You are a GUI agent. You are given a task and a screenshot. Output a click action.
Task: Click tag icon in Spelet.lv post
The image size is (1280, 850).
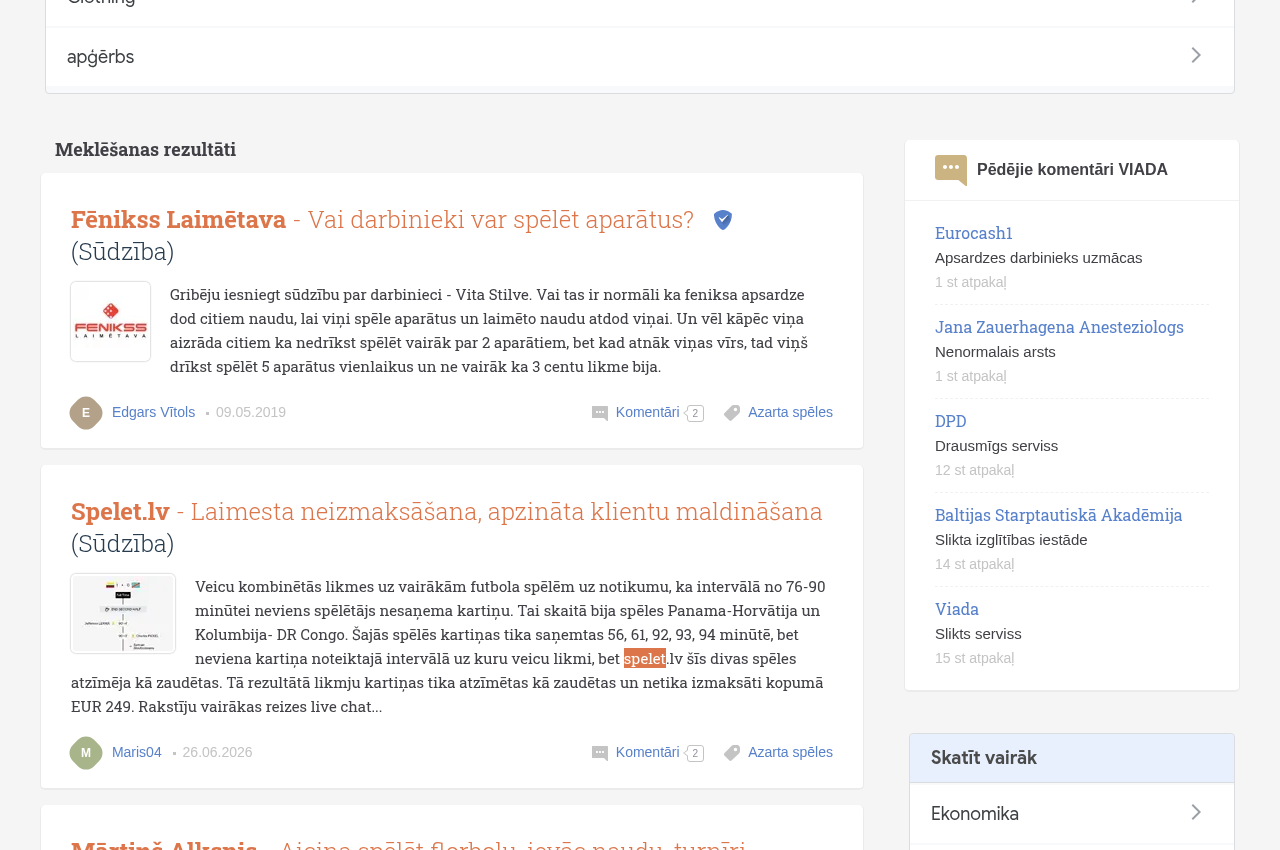point(732,753)
